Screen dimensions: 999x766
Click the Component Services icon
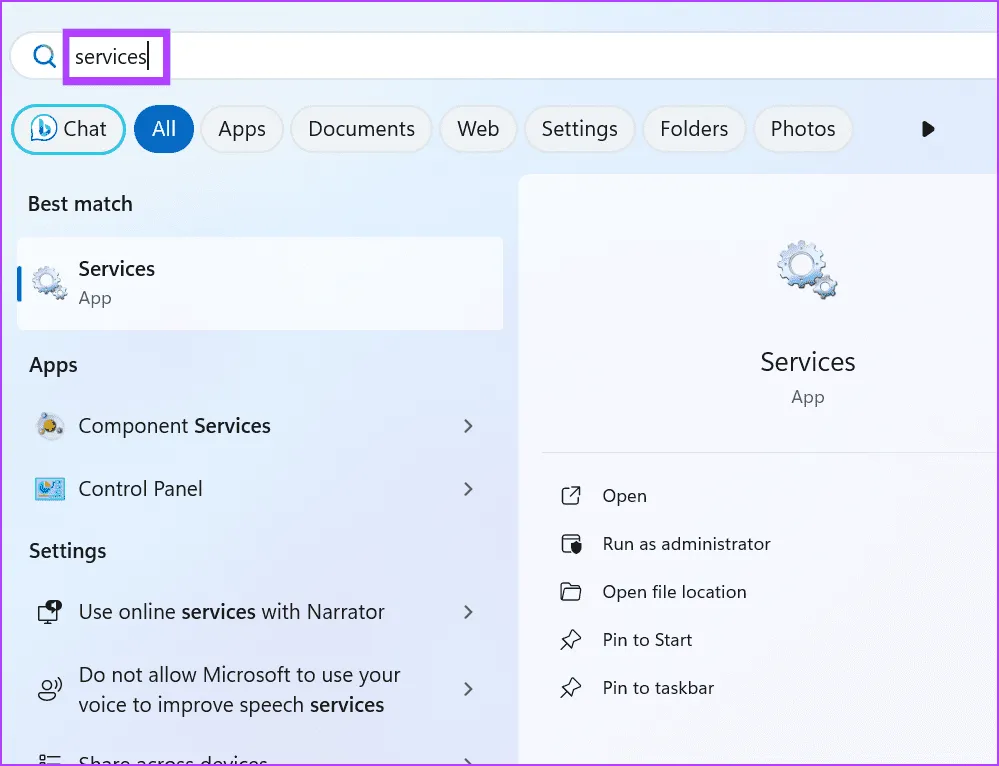[49, 426]
